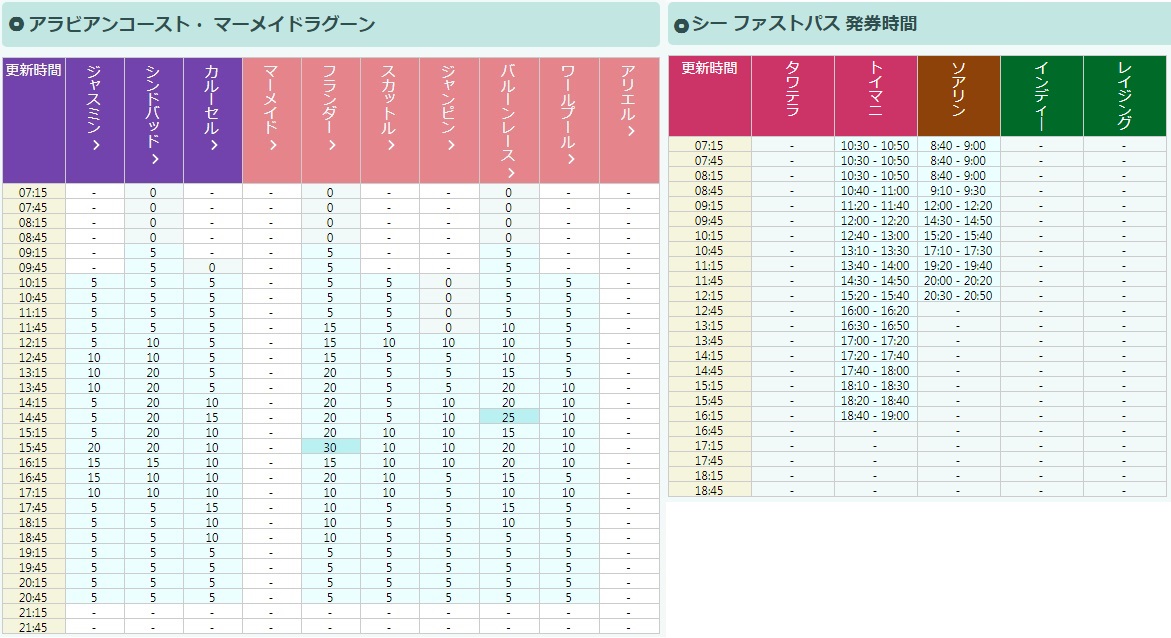Click the bullet icon beside アラビアンコースト heading
1171x638 pixels.
point(16,25)
